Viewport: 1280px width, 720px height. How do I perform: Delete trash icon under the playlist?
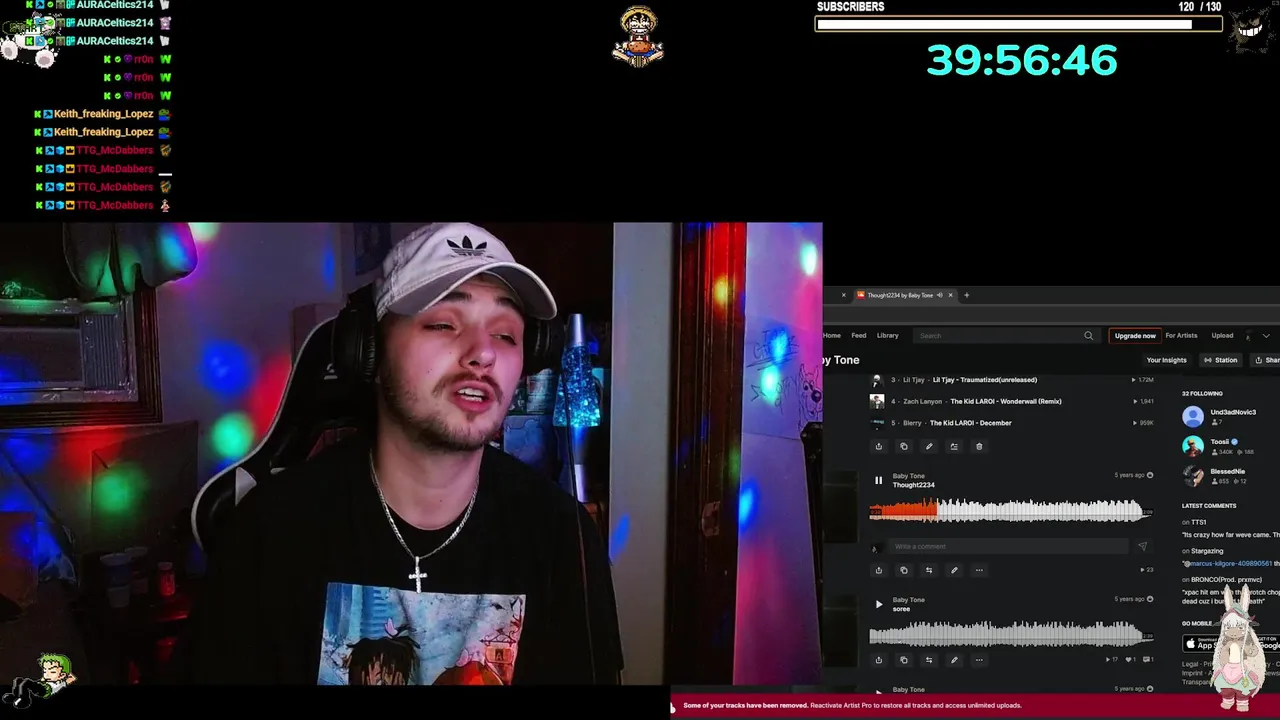pos(979,446)
